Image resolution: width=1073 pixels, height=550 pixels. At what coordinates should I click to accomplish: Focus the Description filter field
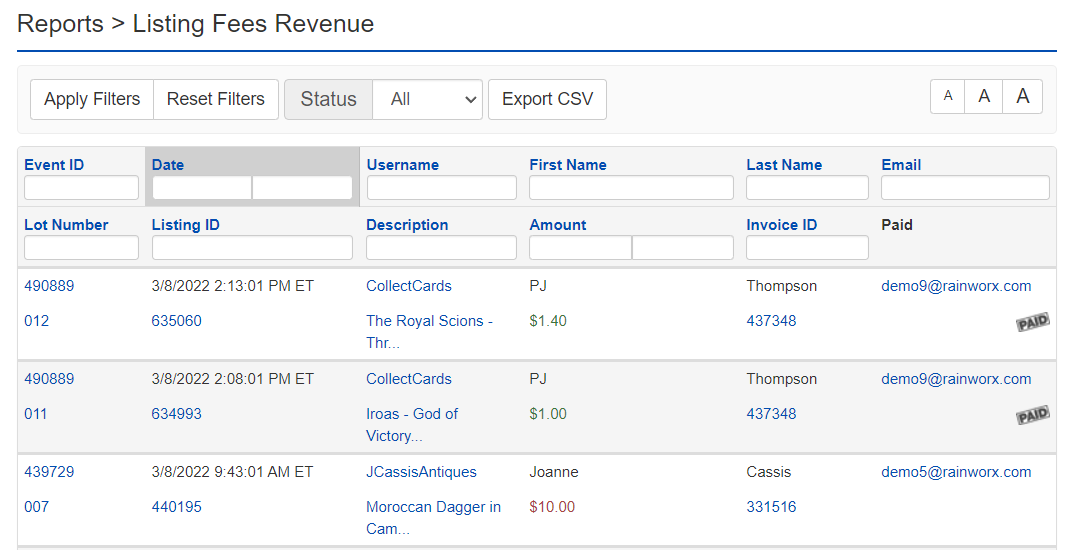coord(441,248)
